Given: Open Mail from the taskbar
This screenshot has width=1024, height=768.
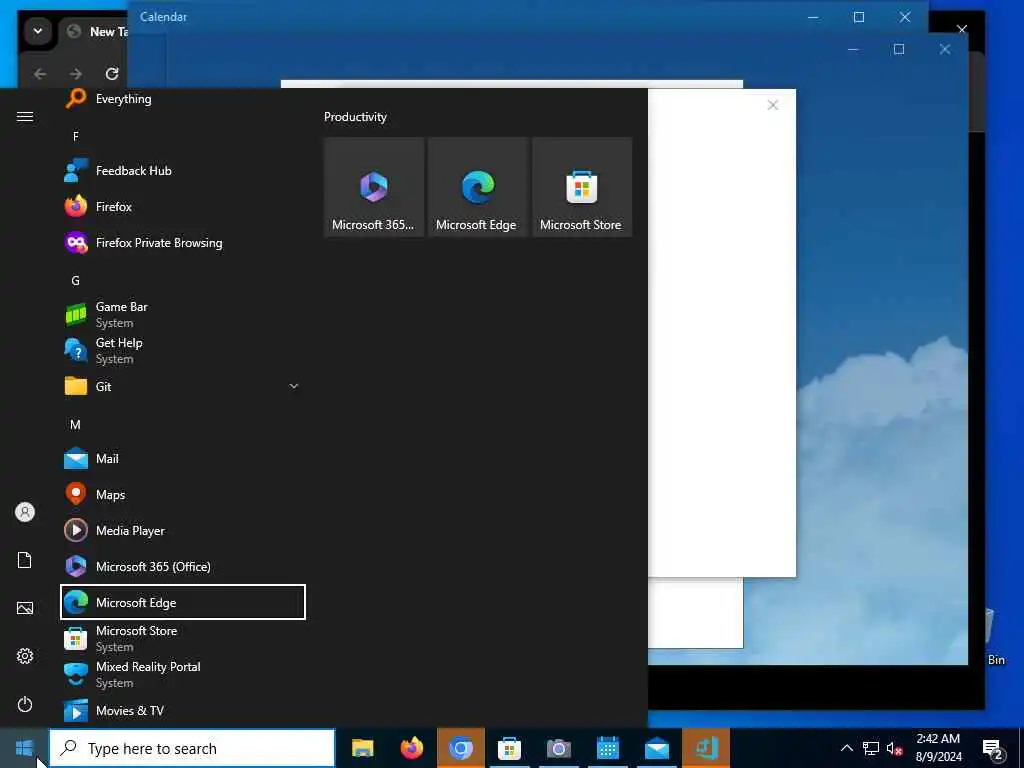Looking at the screenshot, I should [656, 748].
